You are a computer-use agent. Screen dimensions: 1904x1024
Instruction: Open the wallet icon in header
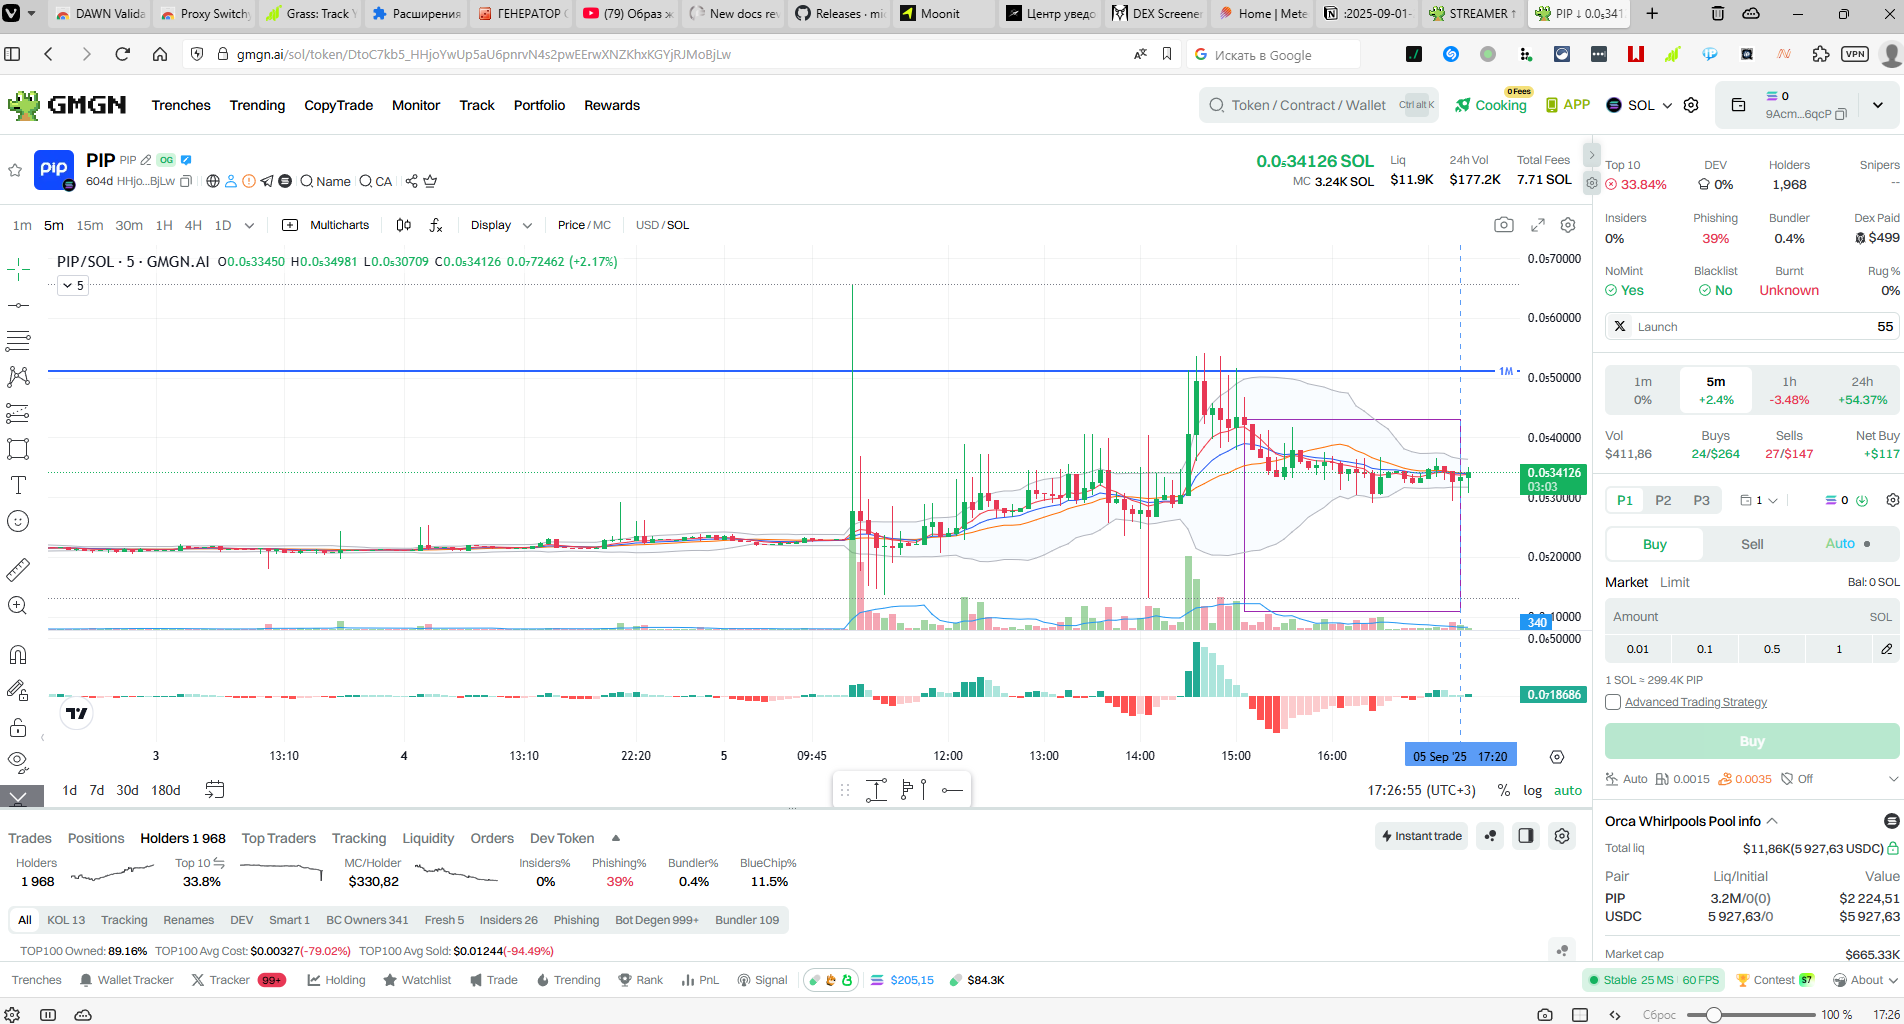tap(1738, 105)
